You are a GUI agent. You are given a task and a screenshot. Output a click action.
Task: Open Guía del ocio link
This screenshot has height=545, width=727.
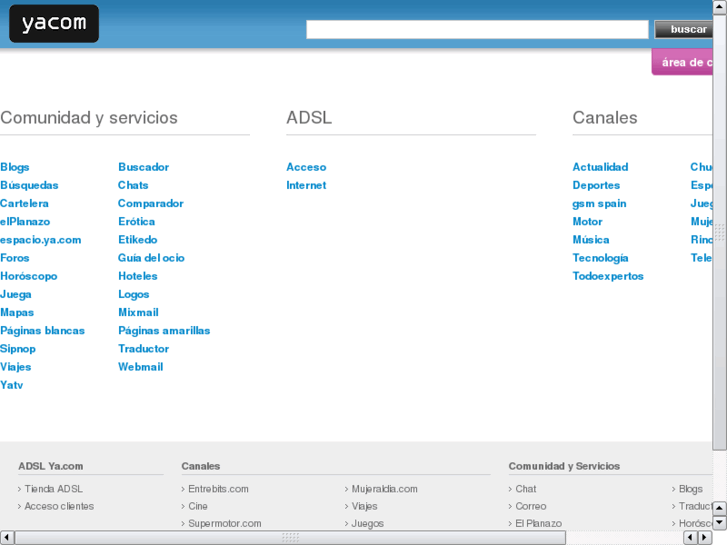pos(151,258)
